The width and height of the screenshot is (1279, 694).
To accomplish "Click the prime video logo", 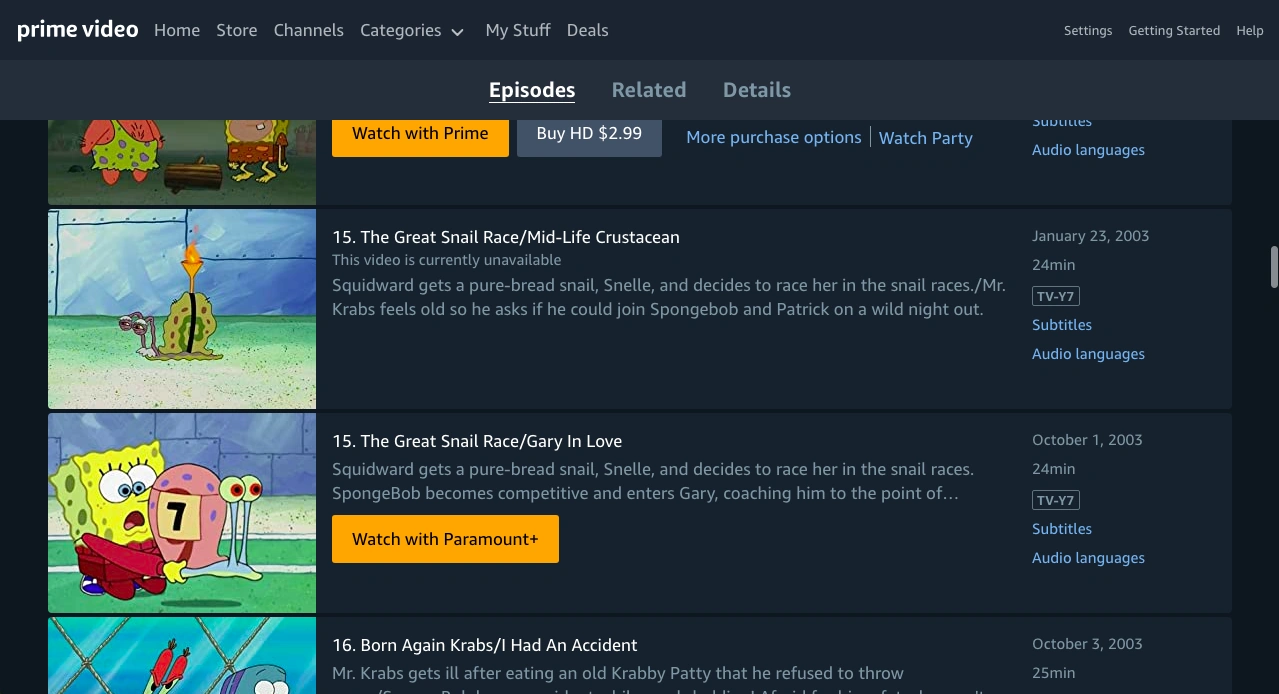I will [x=78, y=30].
